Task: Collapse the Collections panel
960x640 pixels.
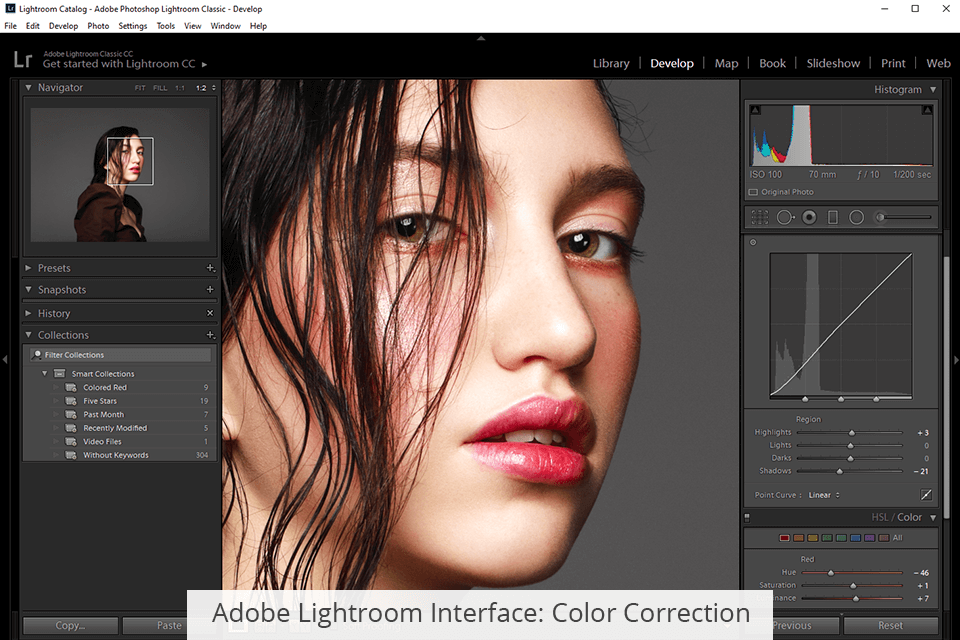Action: [x=28, y=334]
